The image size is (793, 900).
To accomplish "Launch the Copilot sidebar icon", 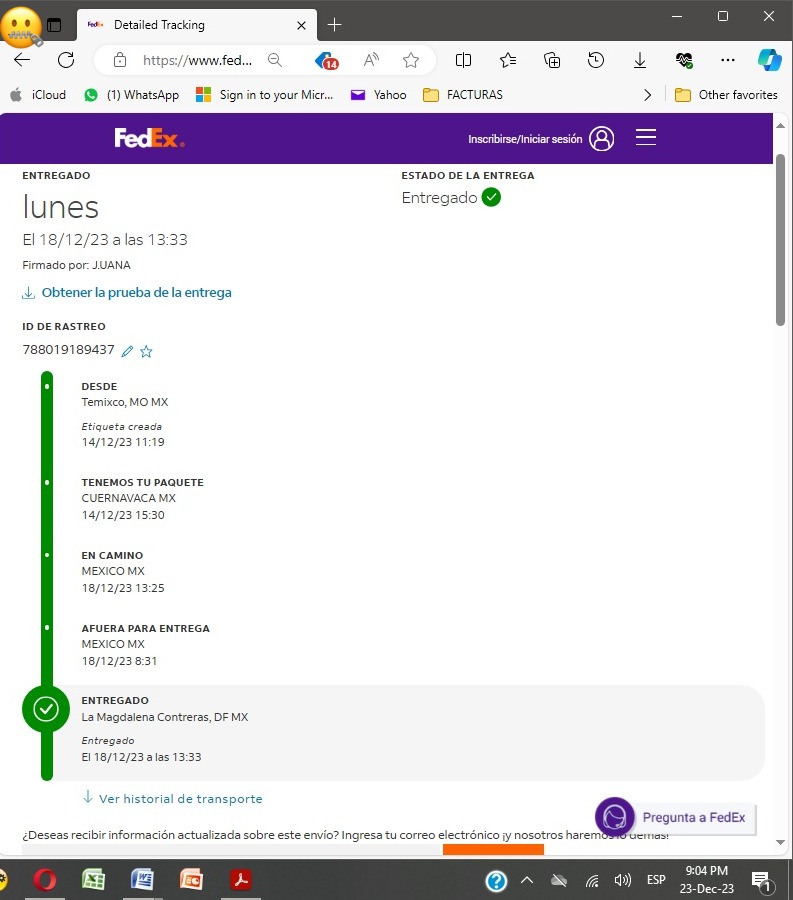I will pyautogui.click(x=769, y=60).
